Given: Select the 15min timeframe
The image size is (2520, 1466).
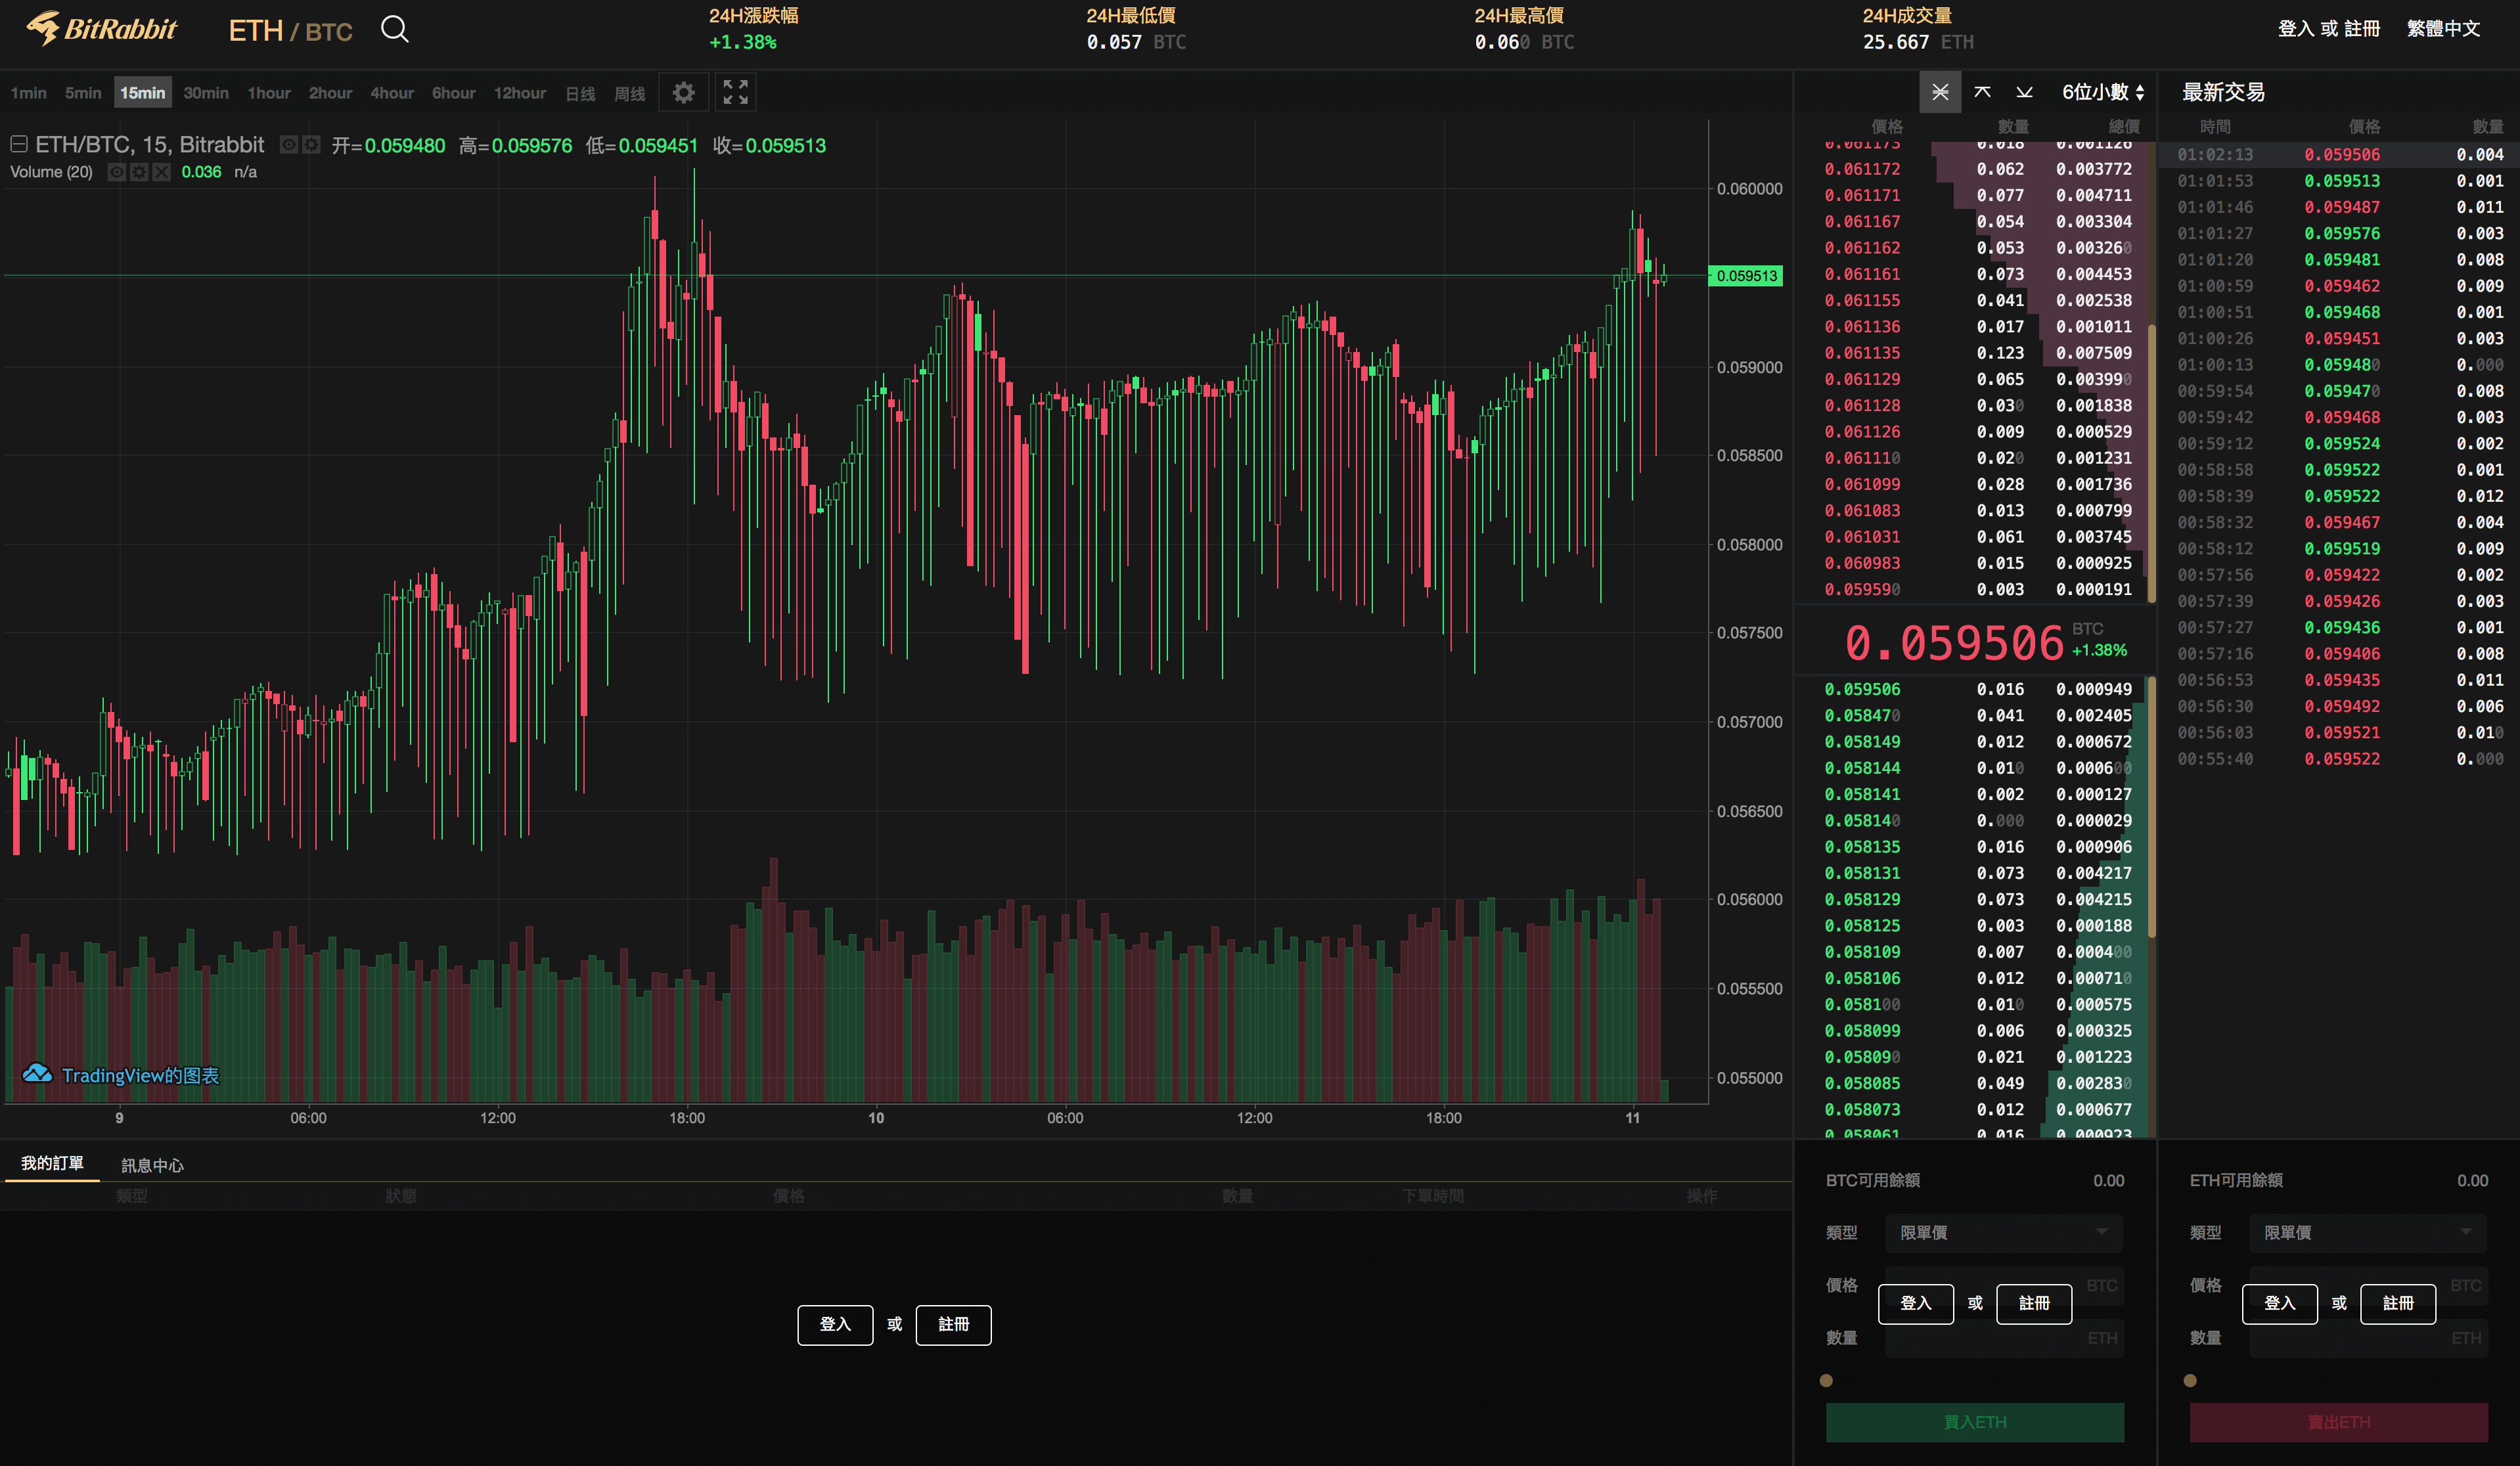Looking at the screenshot, I should (x=143, y=93).
